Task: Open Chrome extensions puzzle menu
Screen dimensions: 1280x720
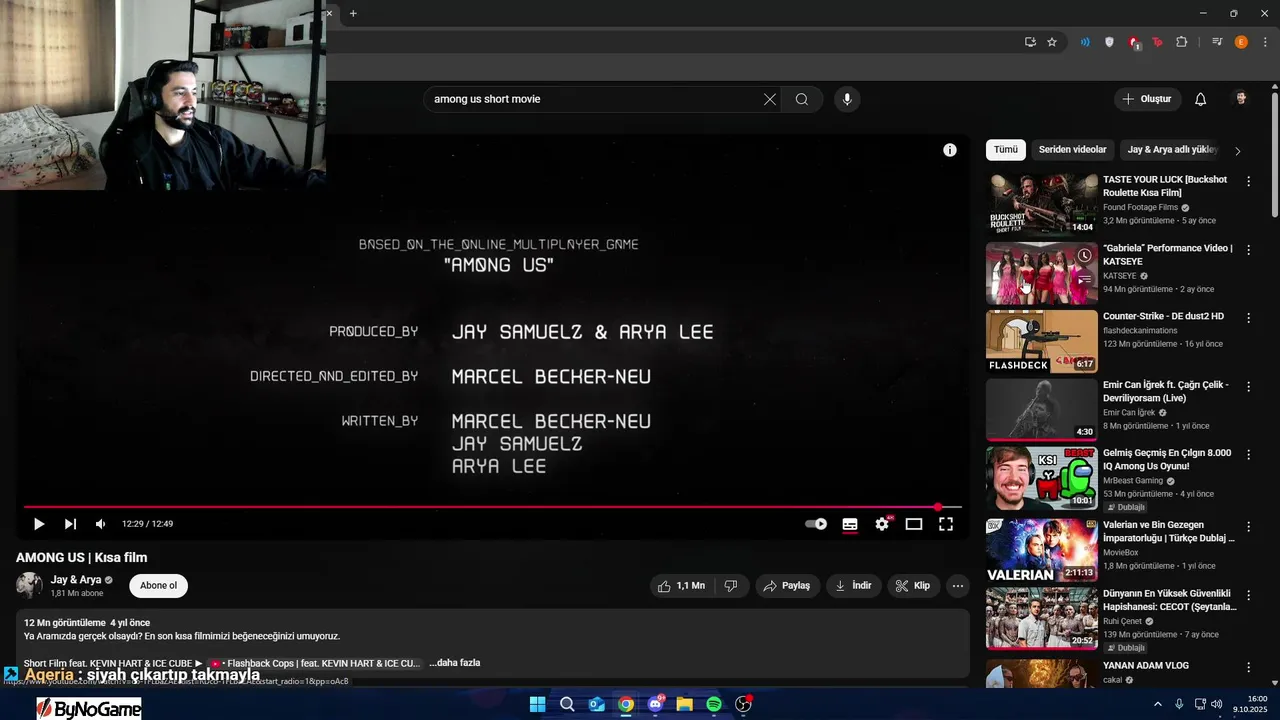Action: (1182, 42)
